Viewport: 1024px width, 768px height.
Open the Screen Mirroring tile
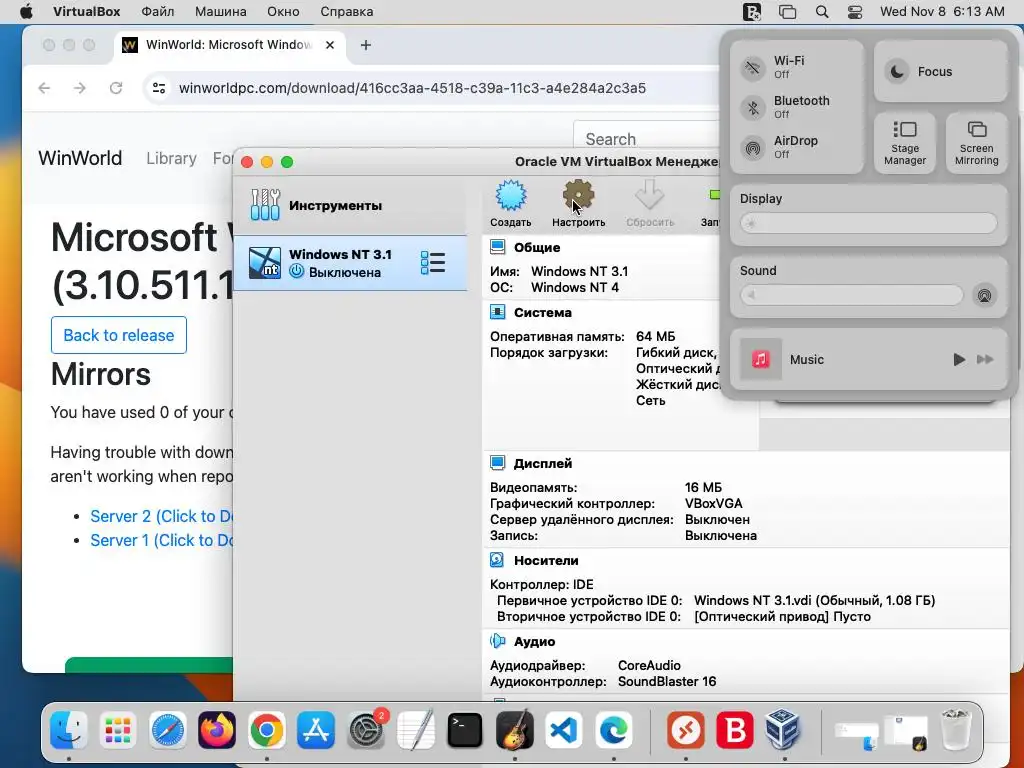coord(976,143)
